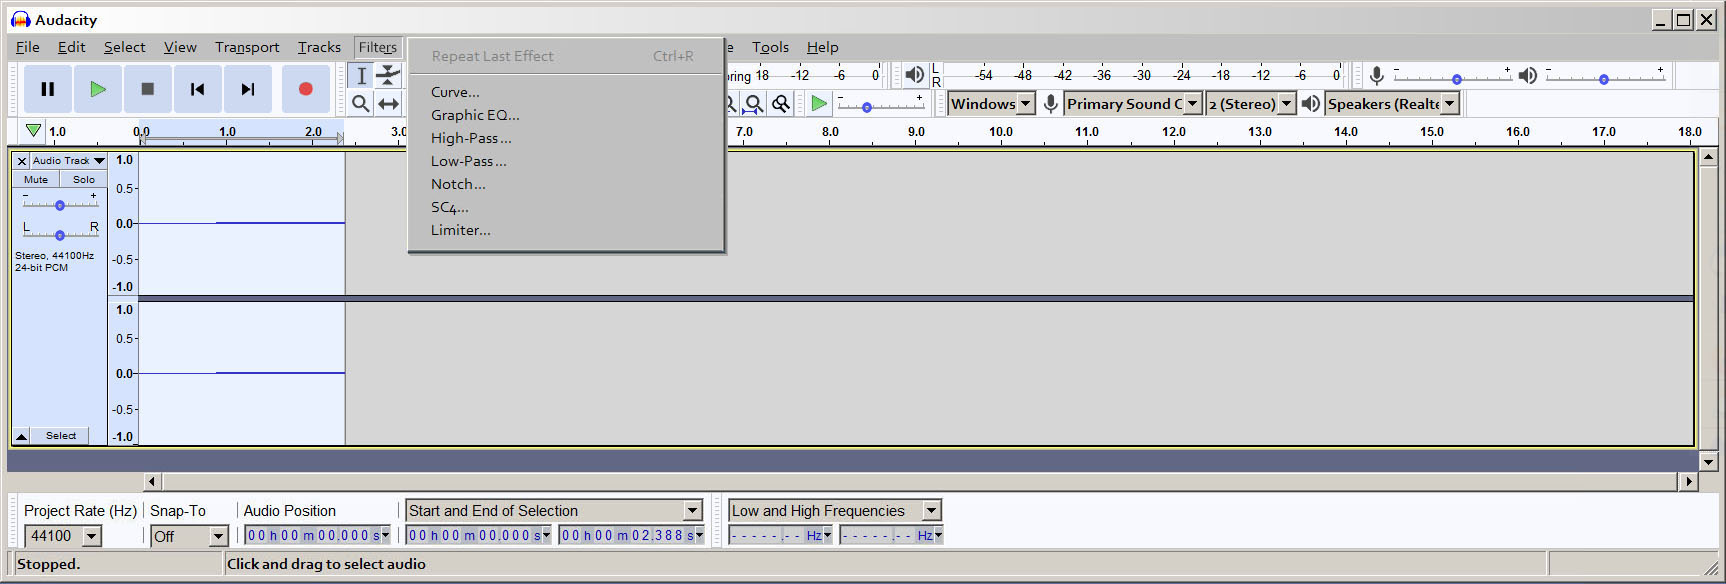
Task: Mute the Audio Track
Action: pyautogui.click(x=36, y=180)
